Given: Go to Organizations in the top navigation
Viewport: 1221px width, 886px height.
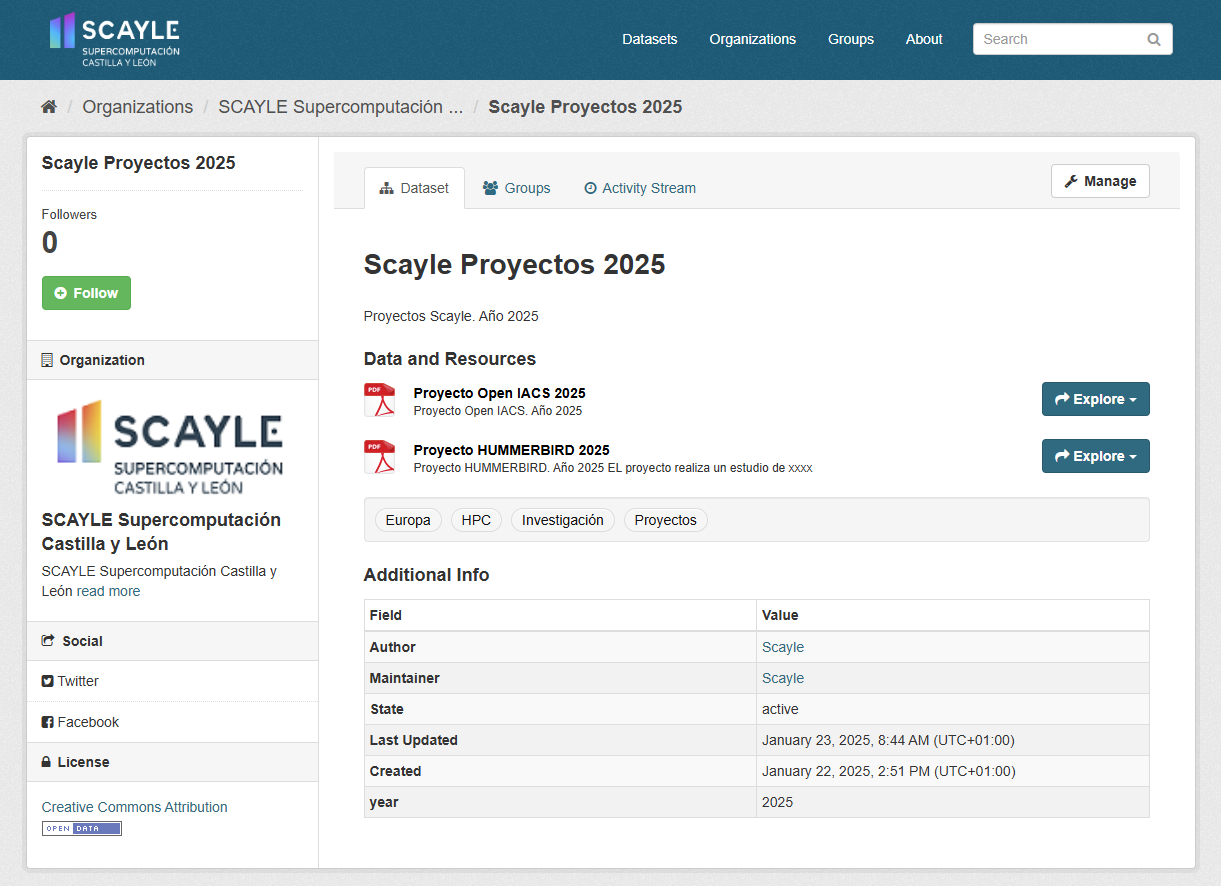Looking at the screenshot, I should 752,39.
